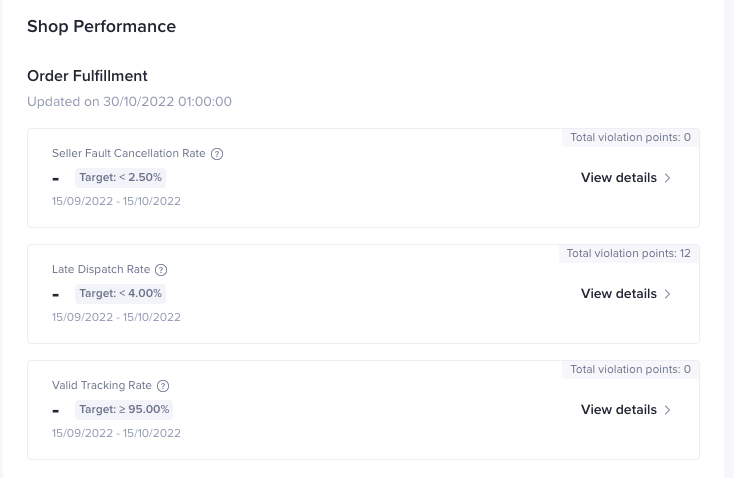Open View details for Late Dispatch Rate
Viewport: 734px width, 478px height.
(618, 294)
